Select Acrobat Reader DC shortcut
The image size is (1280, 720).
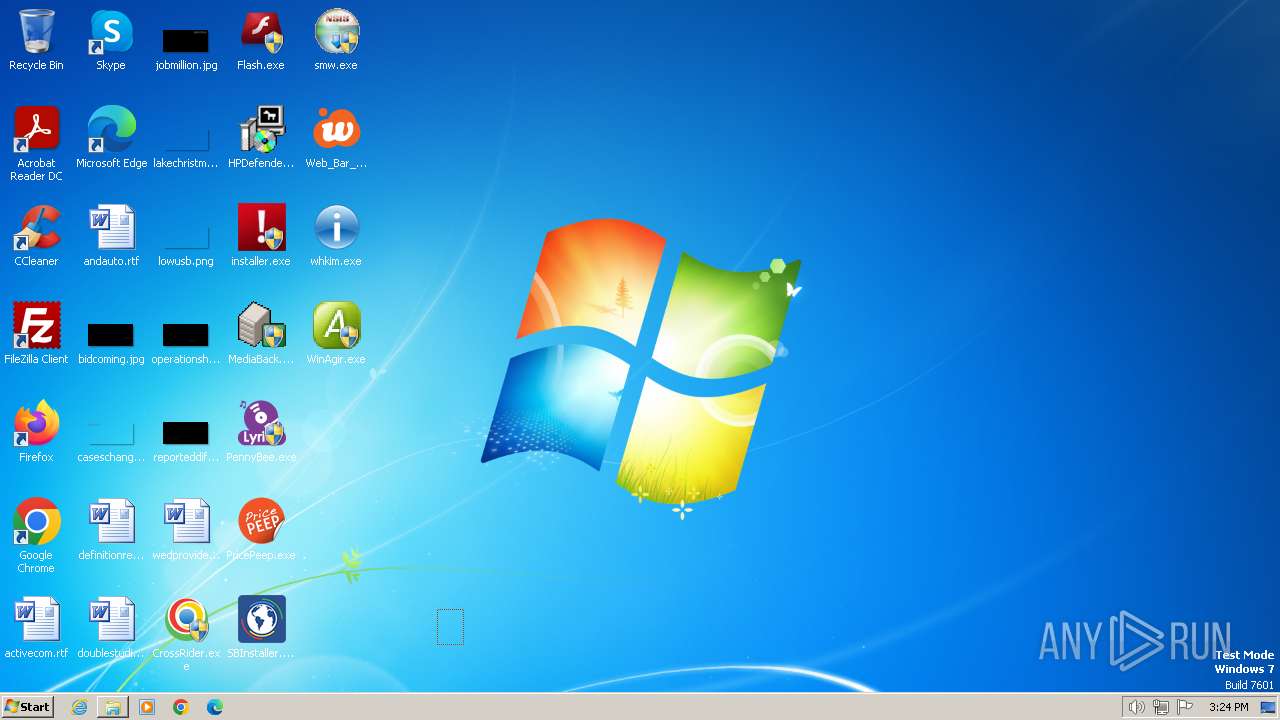pyautogui.click(x=36, y=144)
